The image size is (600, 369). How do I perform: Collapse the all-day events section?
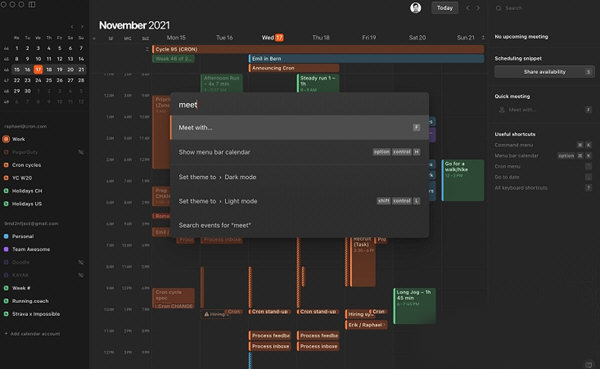(x=147, y=49)
